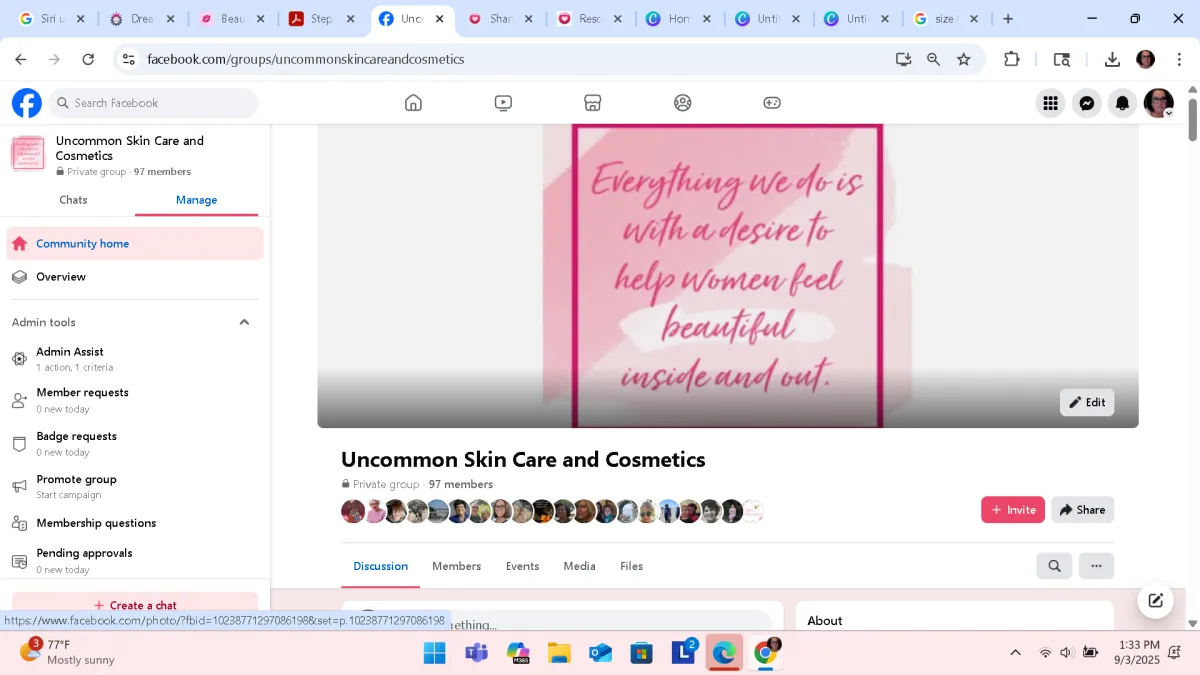
Task: Open the Events tab
Action: tap(522, 566)
